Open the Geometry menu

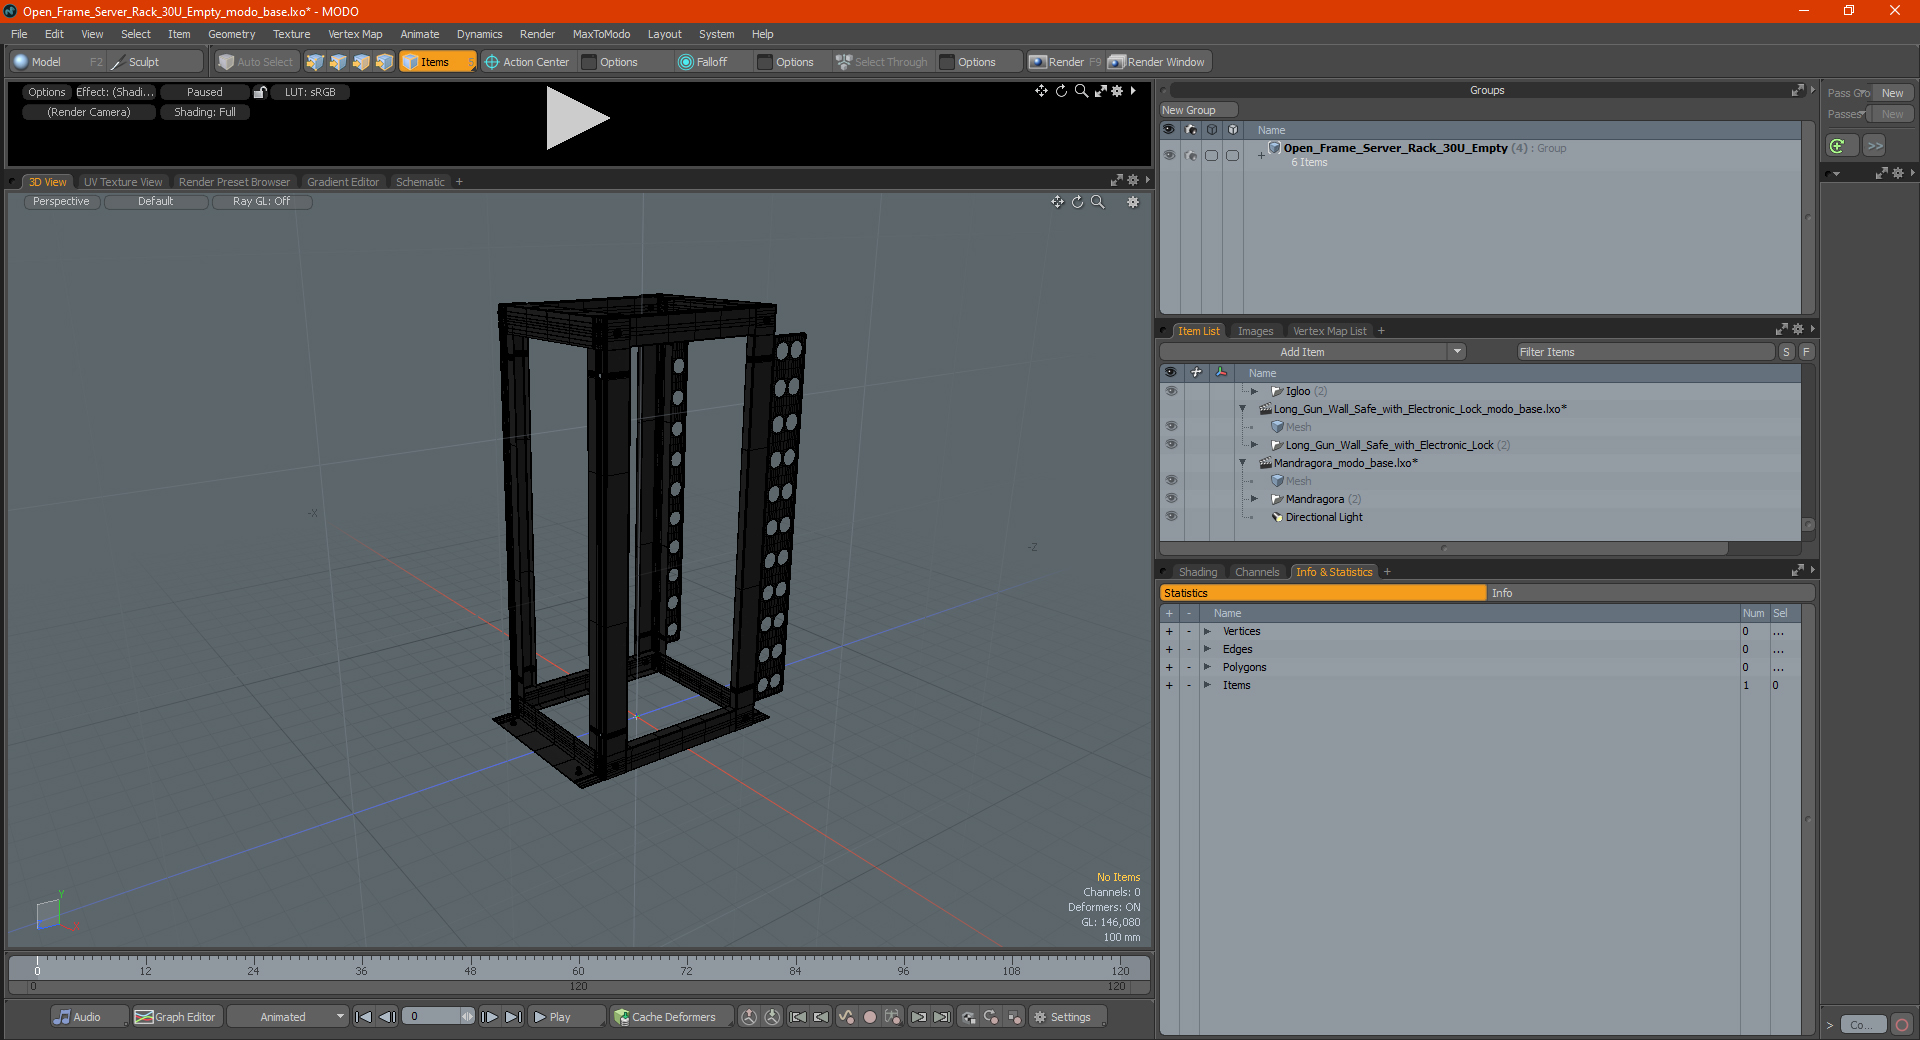pyautogui.click(x=231, y=34)
